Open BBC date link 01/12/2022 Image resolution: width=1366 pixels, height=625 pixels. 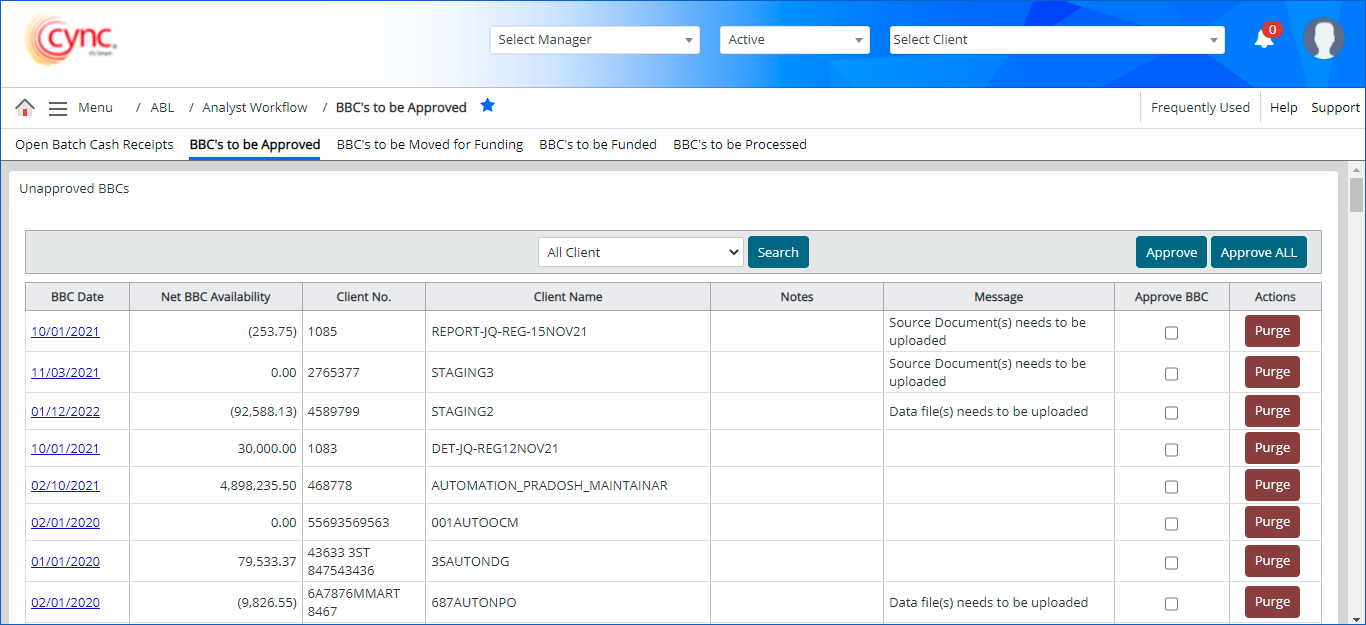click(65, 412)
